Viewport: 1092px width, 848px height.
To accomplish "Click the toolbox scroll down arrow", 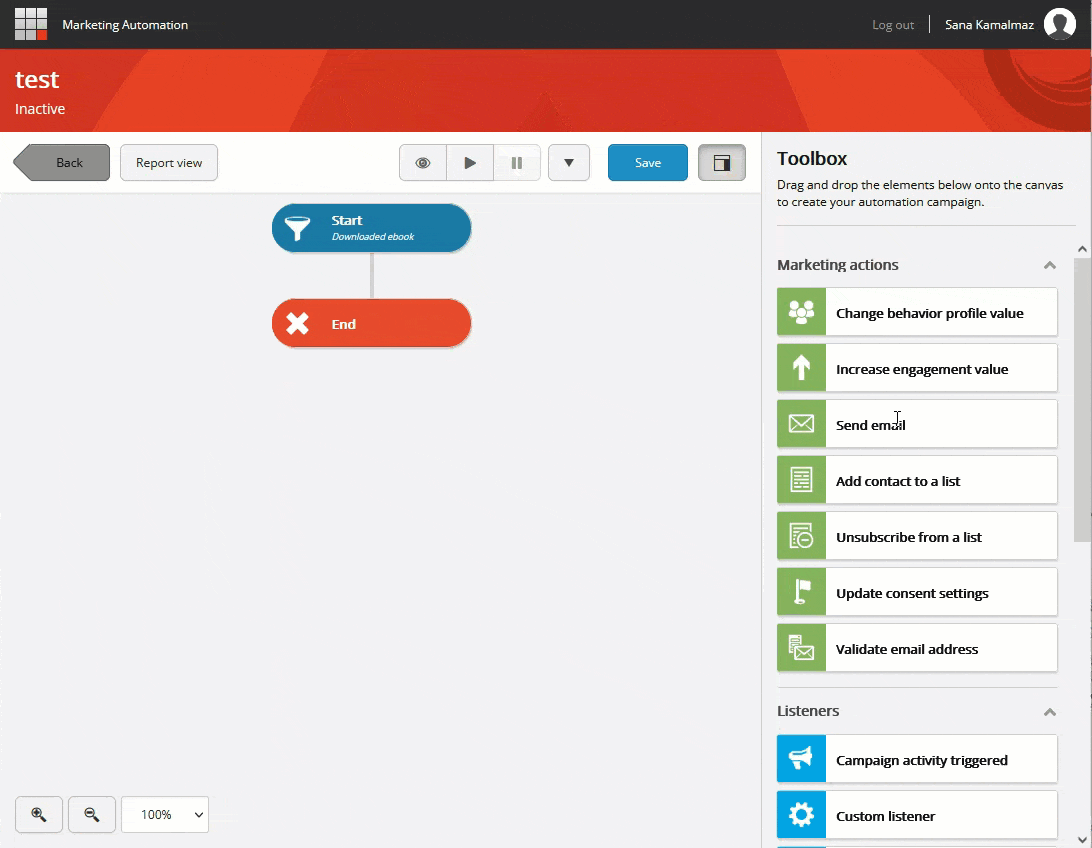I will coord(1082,840).
